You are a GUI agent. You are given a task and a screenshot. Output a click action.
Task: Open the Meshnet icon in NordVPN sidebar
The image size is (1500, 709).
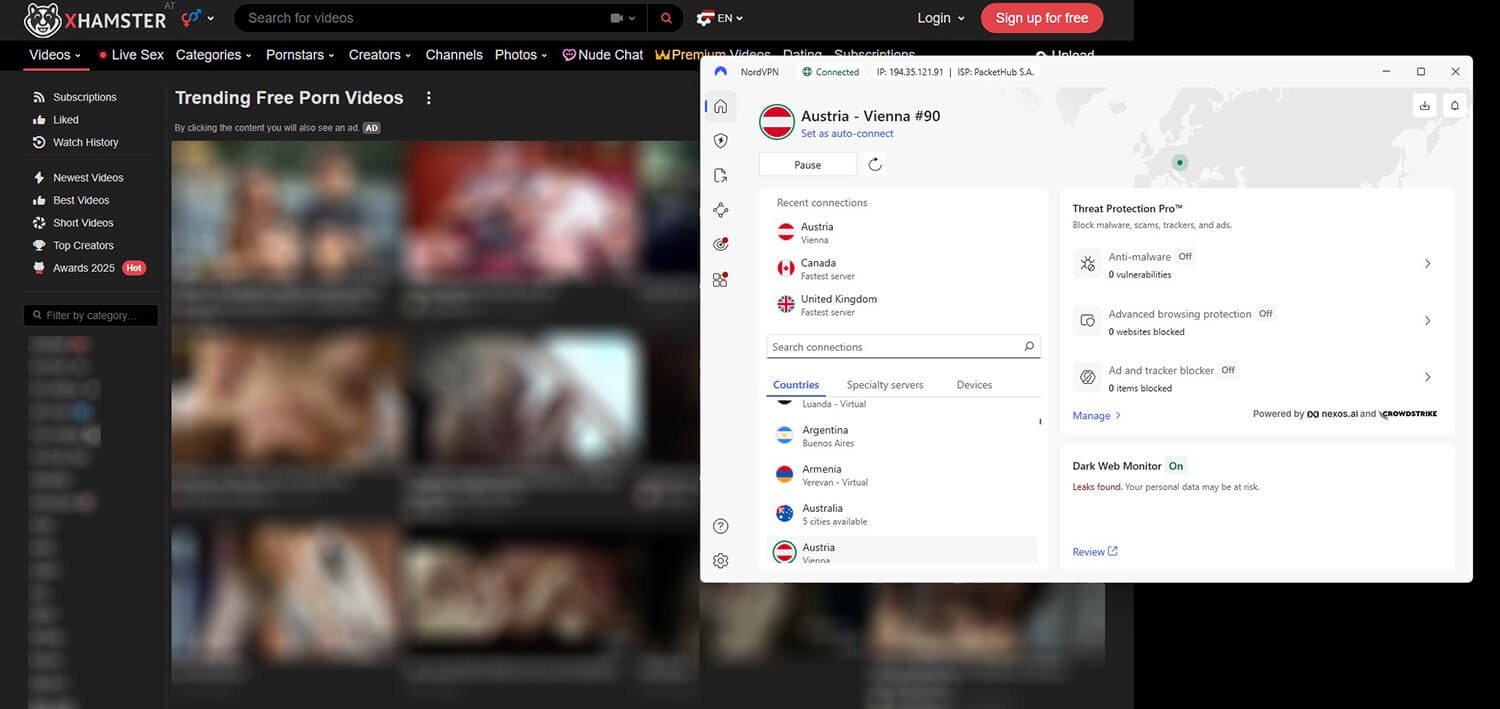click(x=721, y=210)
